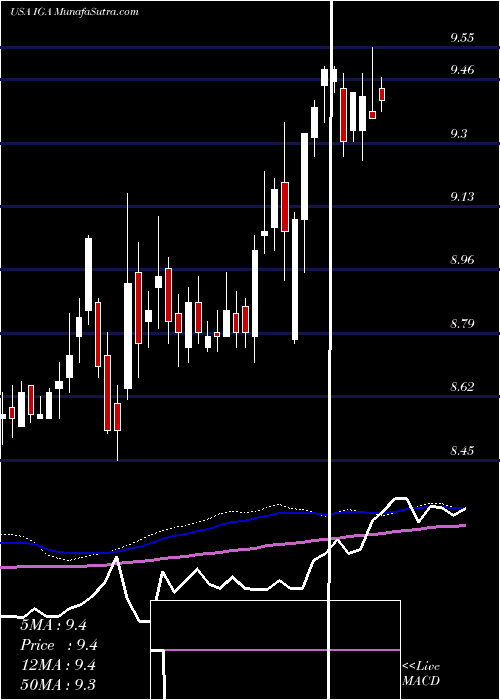The height and width of the screenshot is (700, 500).
Task: Click the 'USA IGA MunafaSutra.com' title text
Action: (74, 12)
